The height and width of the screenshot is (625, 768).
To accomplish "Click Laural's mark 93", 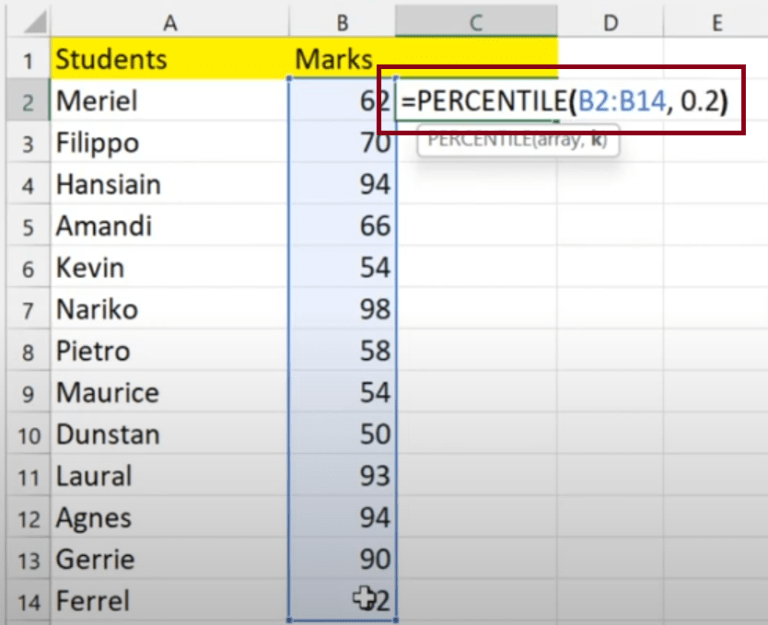I will pos(342,476).
